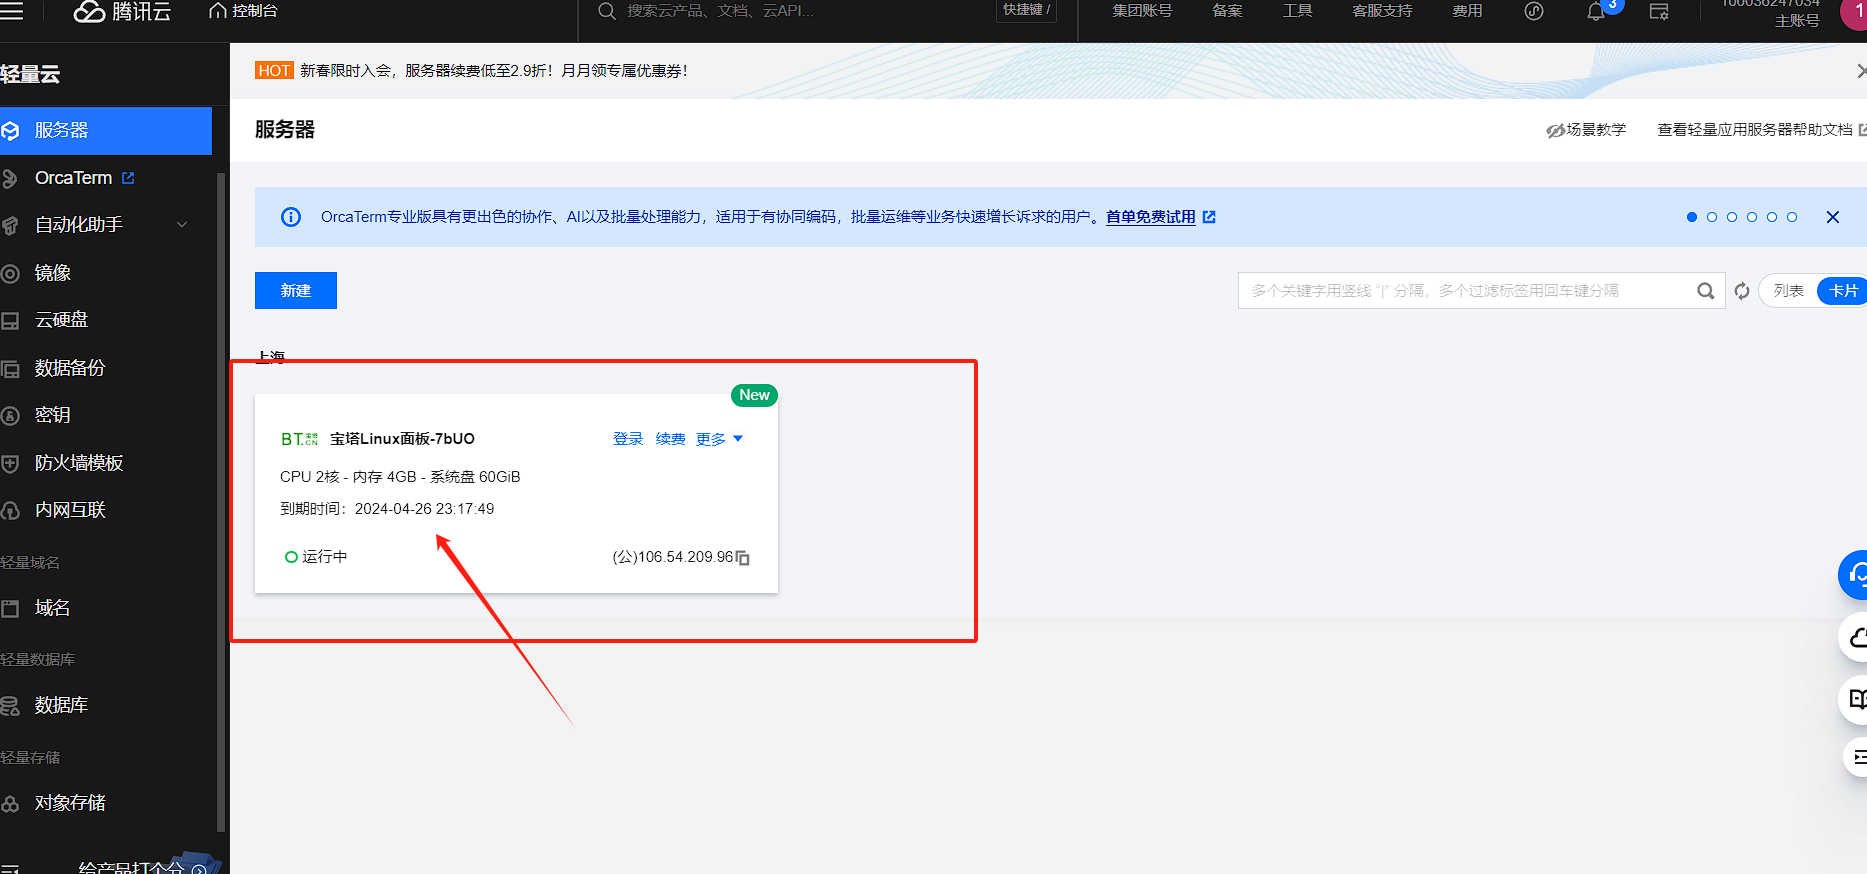Expand the 自动化助手 chevron
The image size is (1867, 874).
click(x=182, y=225)
